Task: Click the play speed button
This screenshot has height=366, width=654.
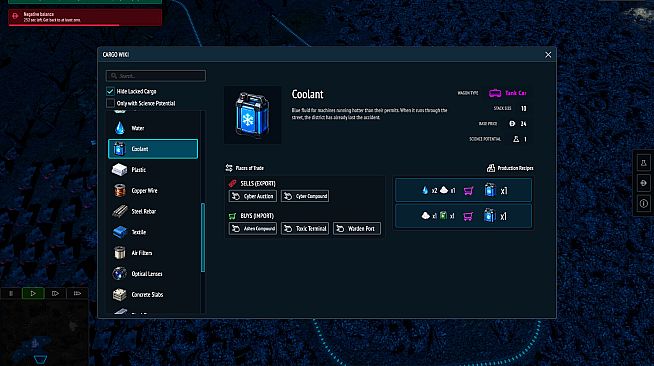Action: pyautogui.click(x=33, y=293)
